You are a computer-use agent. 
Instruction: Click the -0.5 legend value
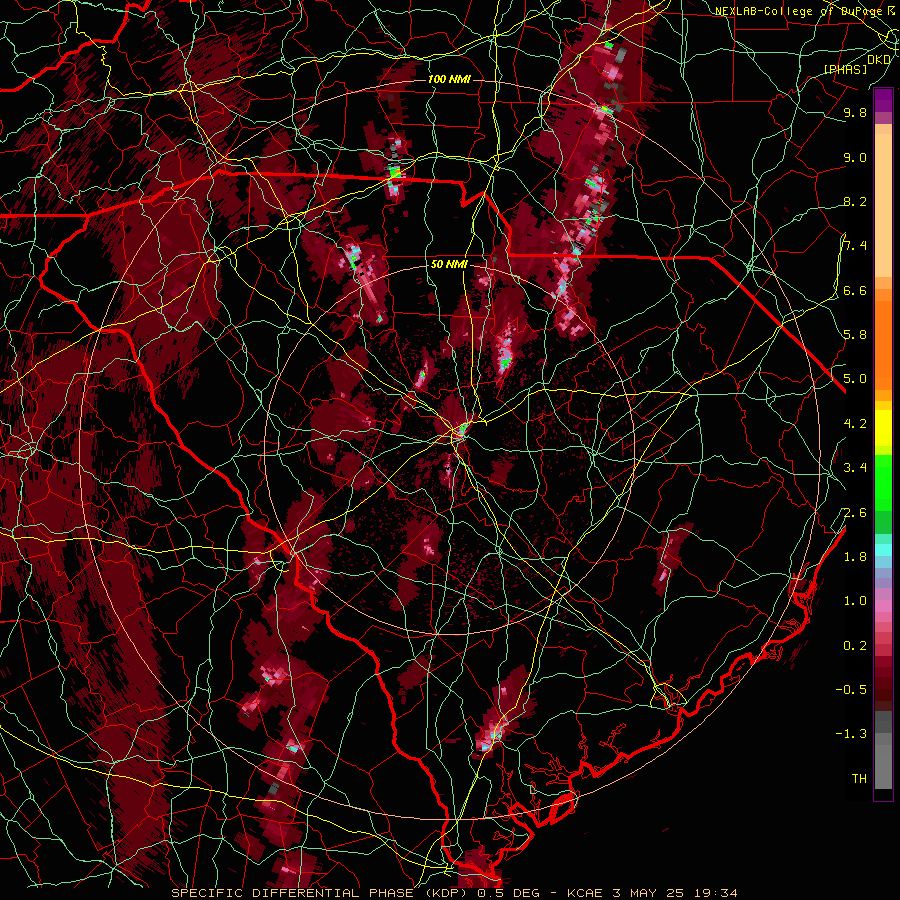tap(851, 690)
